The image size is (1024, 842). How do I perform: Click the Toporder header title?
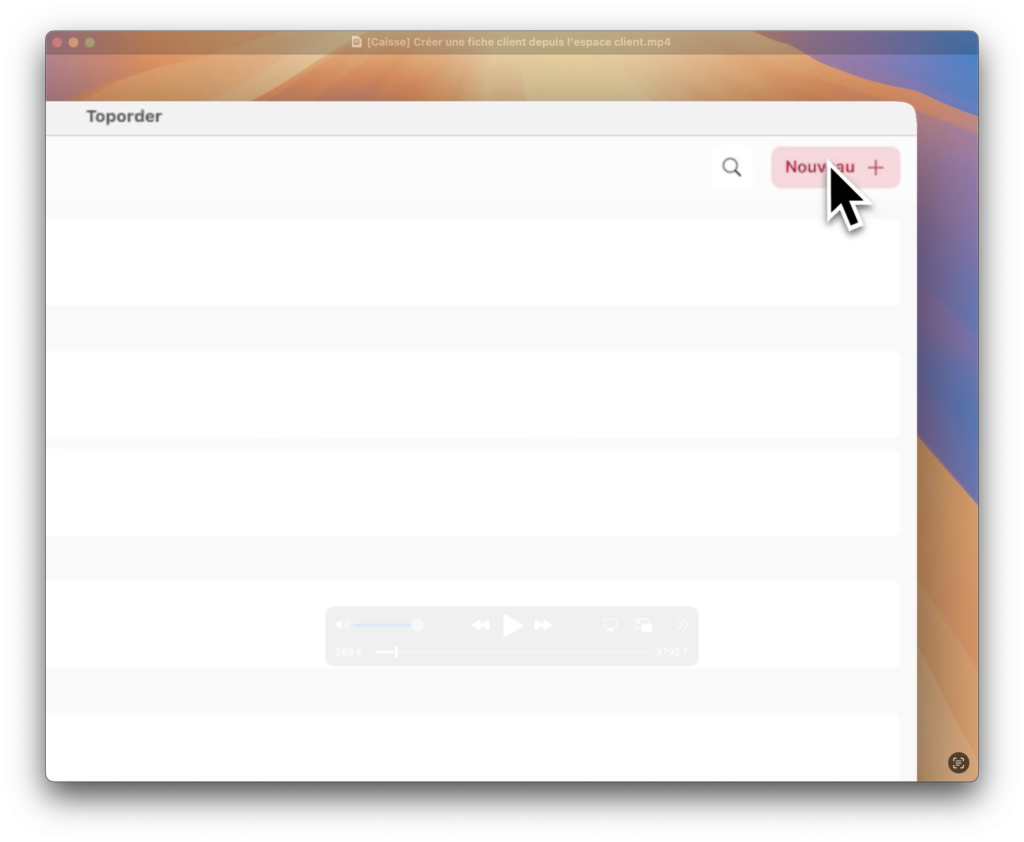pos(124,116)
